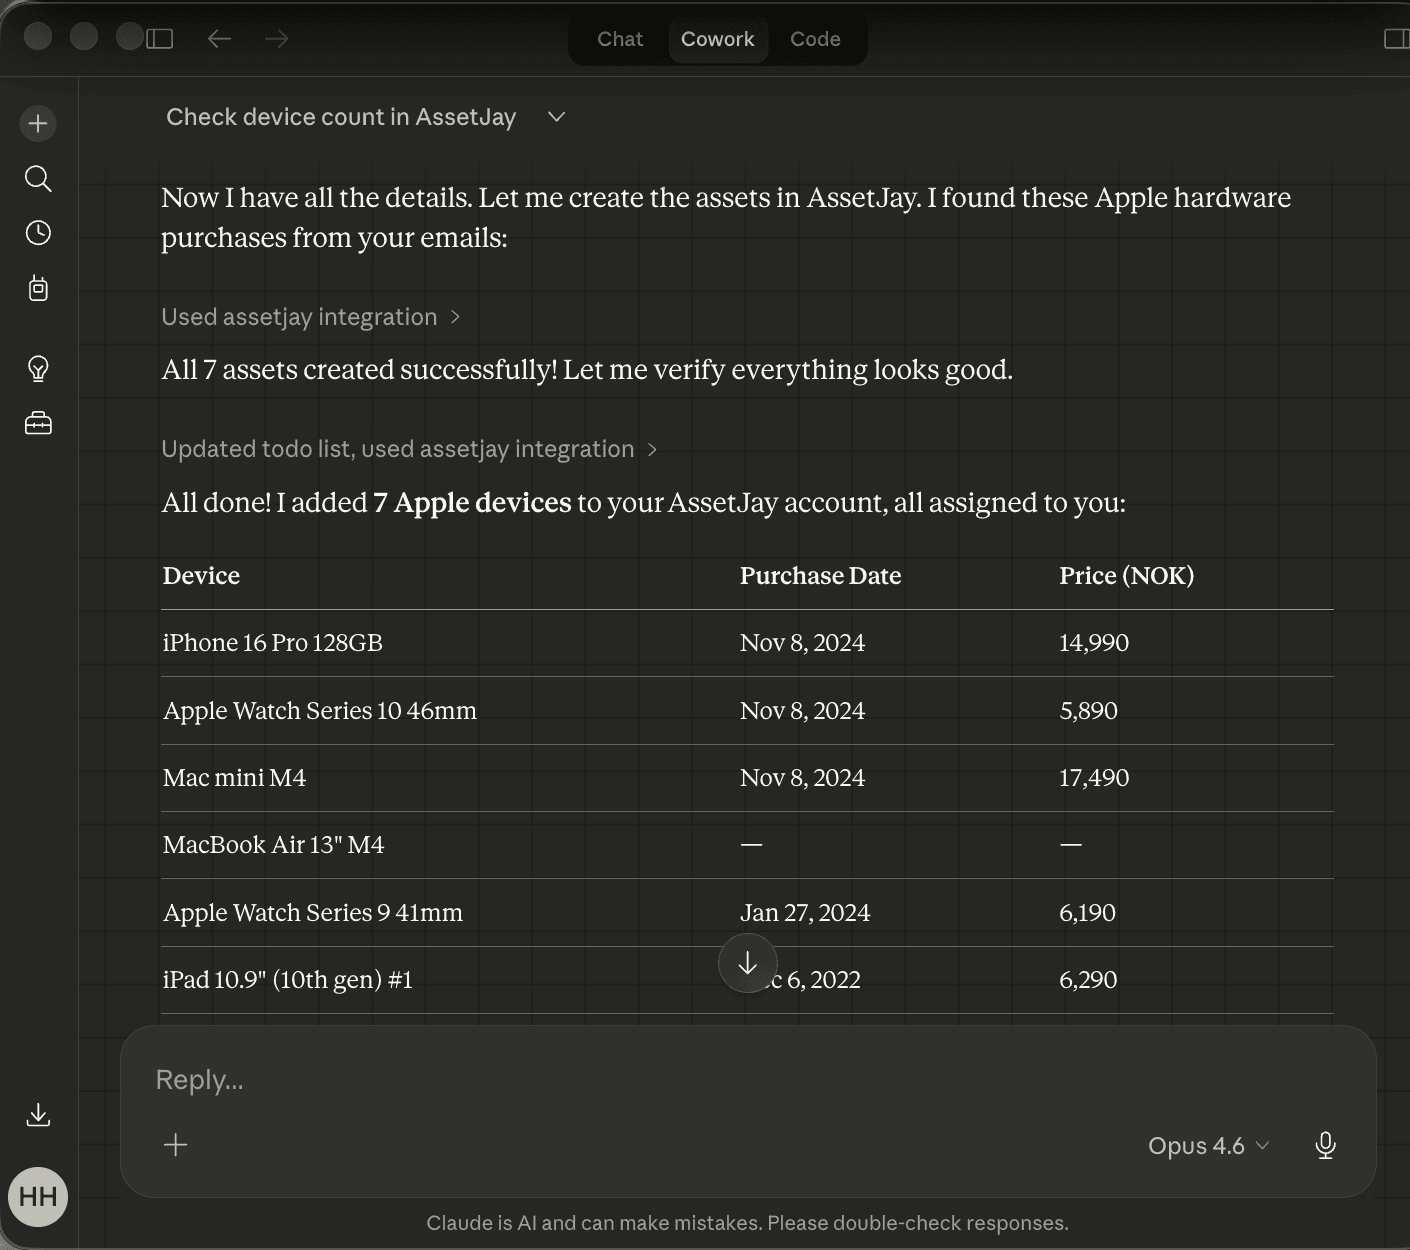View chat history via the clock icon

coord(37,233)
